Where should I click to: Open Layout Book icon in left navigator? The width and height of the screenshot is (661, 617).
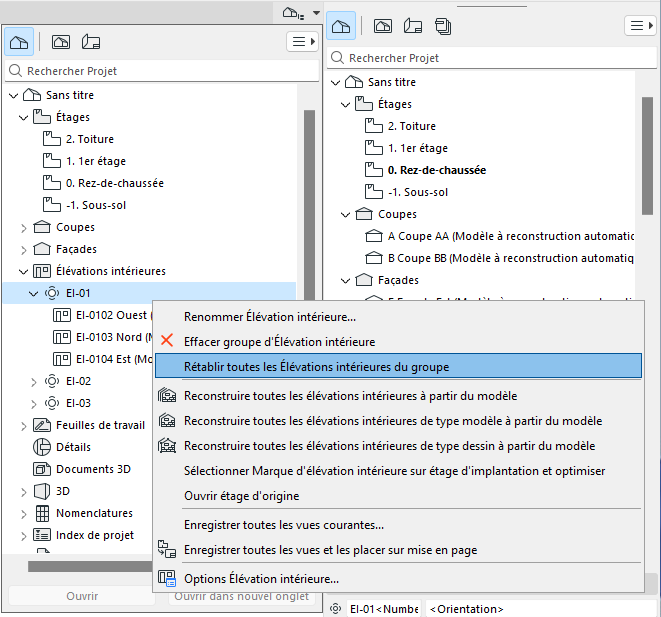(x=91, y=42)
